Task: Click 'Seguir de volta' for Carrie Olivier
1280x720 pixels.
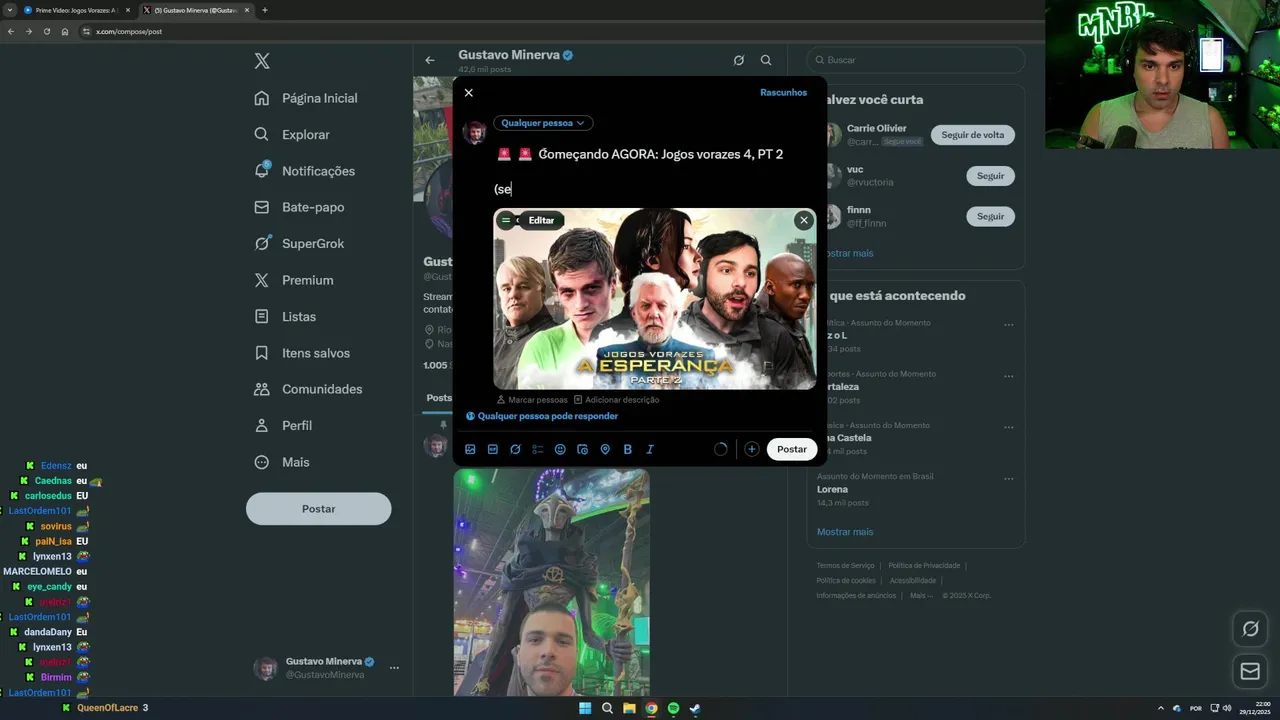Action: pos(973,135)
